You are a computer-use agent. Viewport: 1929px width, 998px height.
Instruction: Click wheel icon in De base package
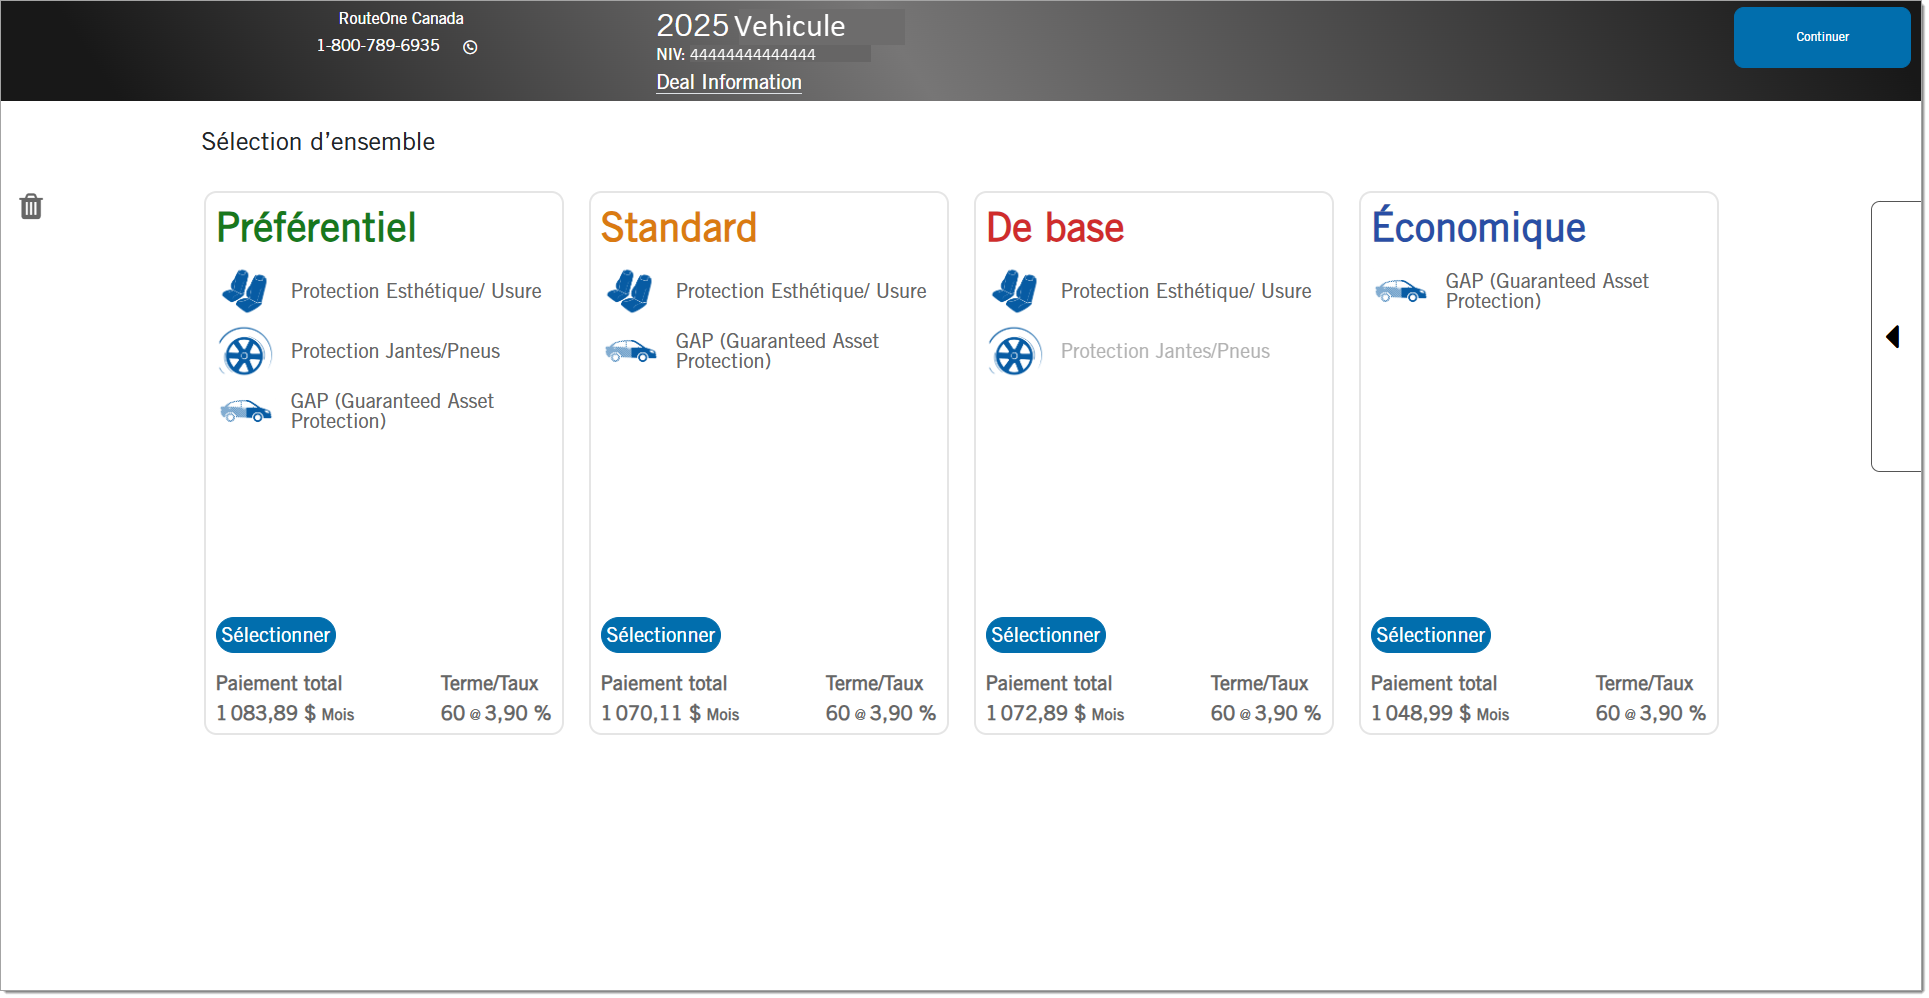(x=1014, y=353)
